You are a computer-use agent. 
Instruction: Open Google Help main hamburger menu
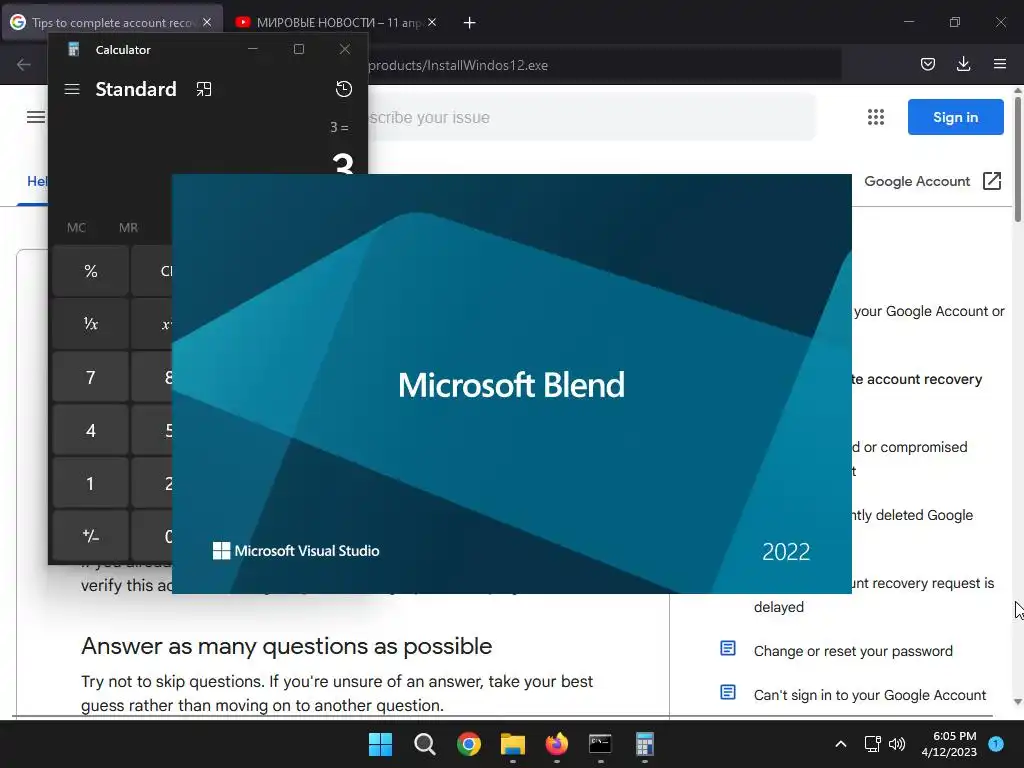coord(36,117)
